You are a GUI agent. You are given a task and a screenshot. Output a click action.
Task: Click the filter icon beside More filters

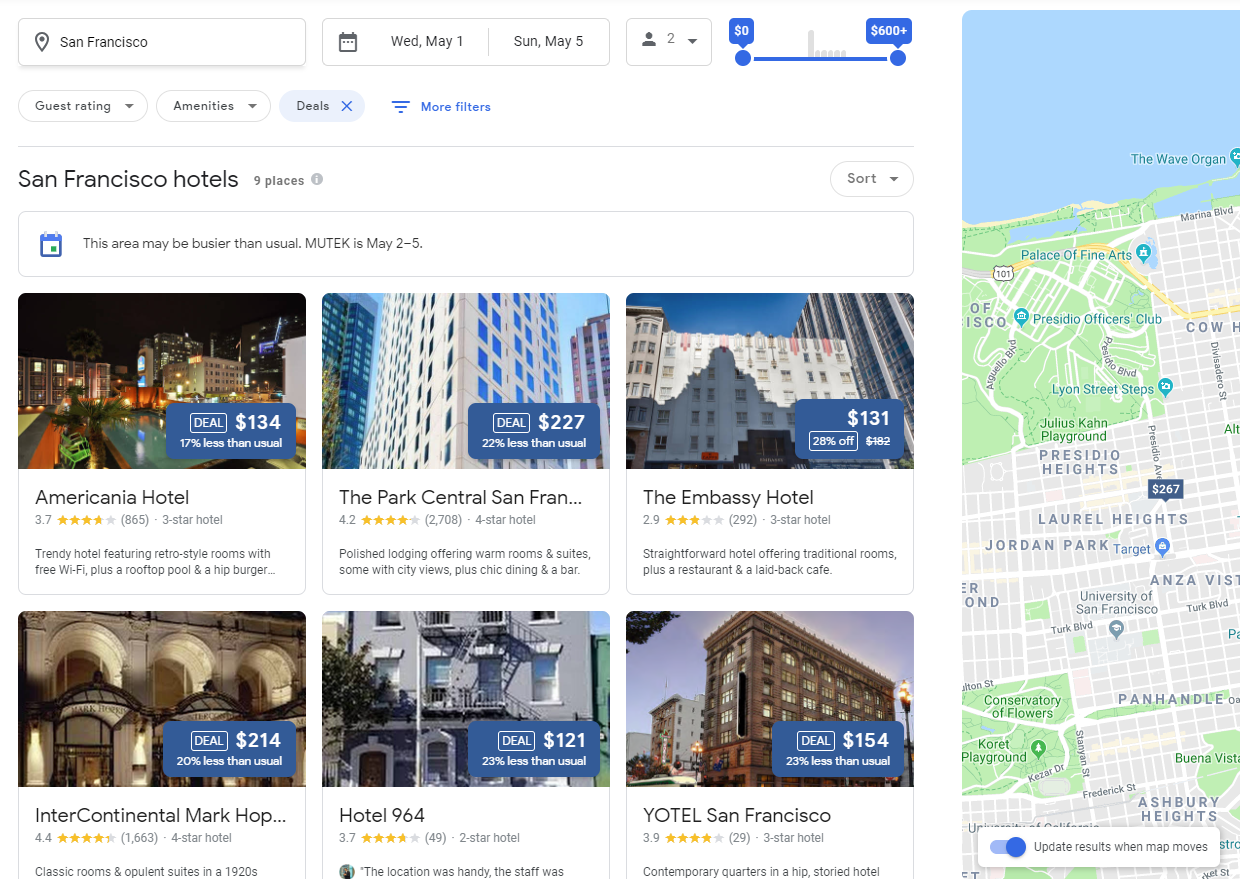point(400,106)
